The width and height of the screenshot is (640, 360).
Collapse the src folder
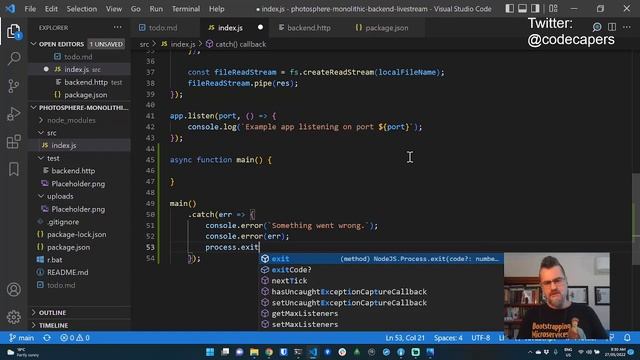51,133
